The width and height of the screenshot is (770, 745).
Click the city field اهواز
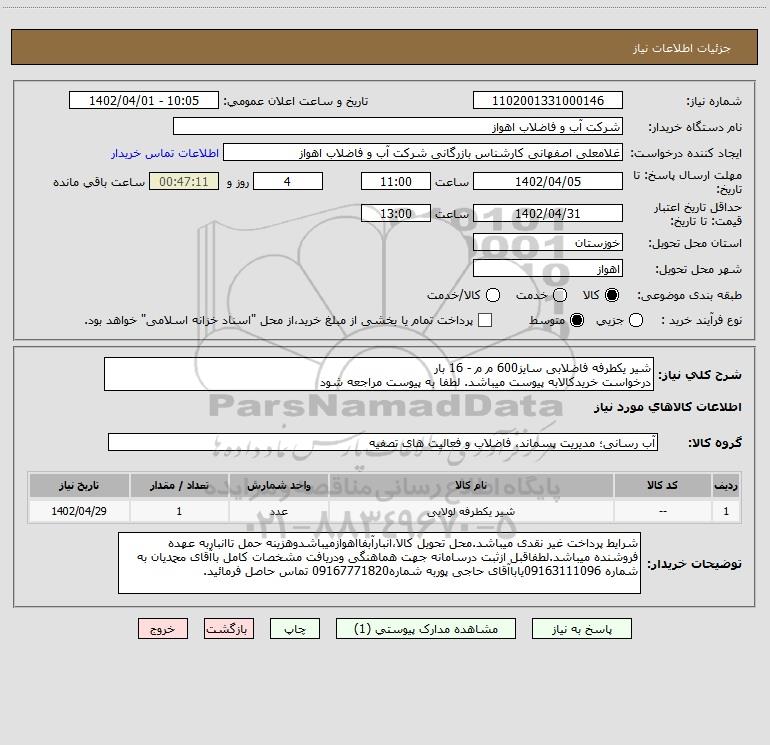(548, 269)
